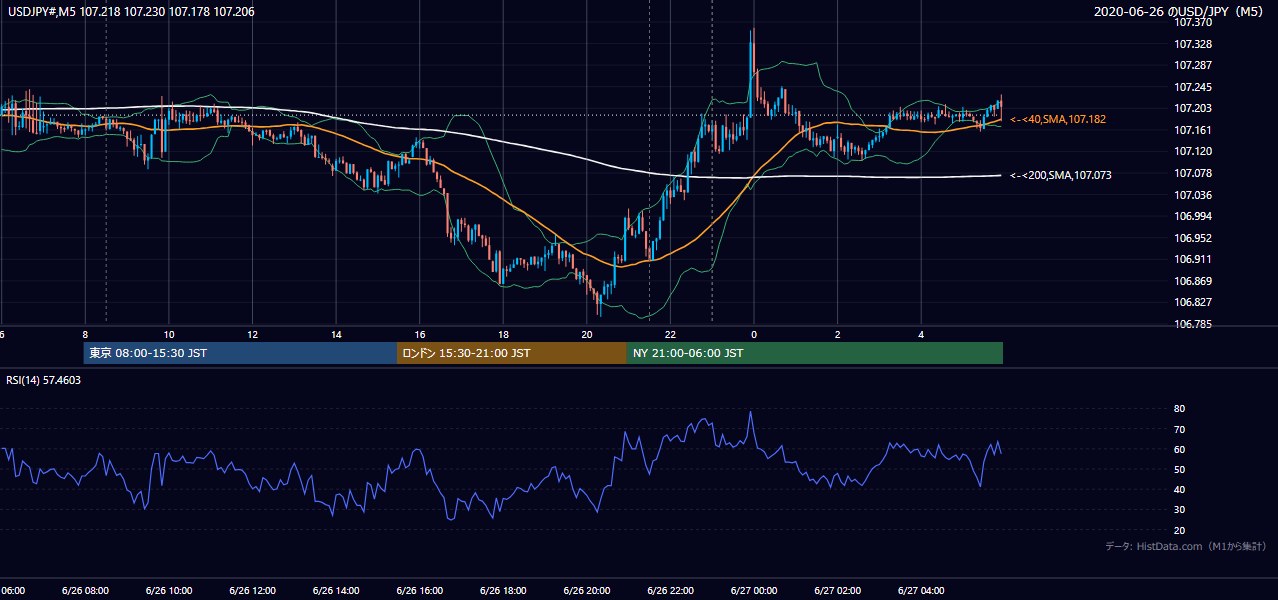
Task: Click price scale value 107.370
Action: pos(1193,23)
